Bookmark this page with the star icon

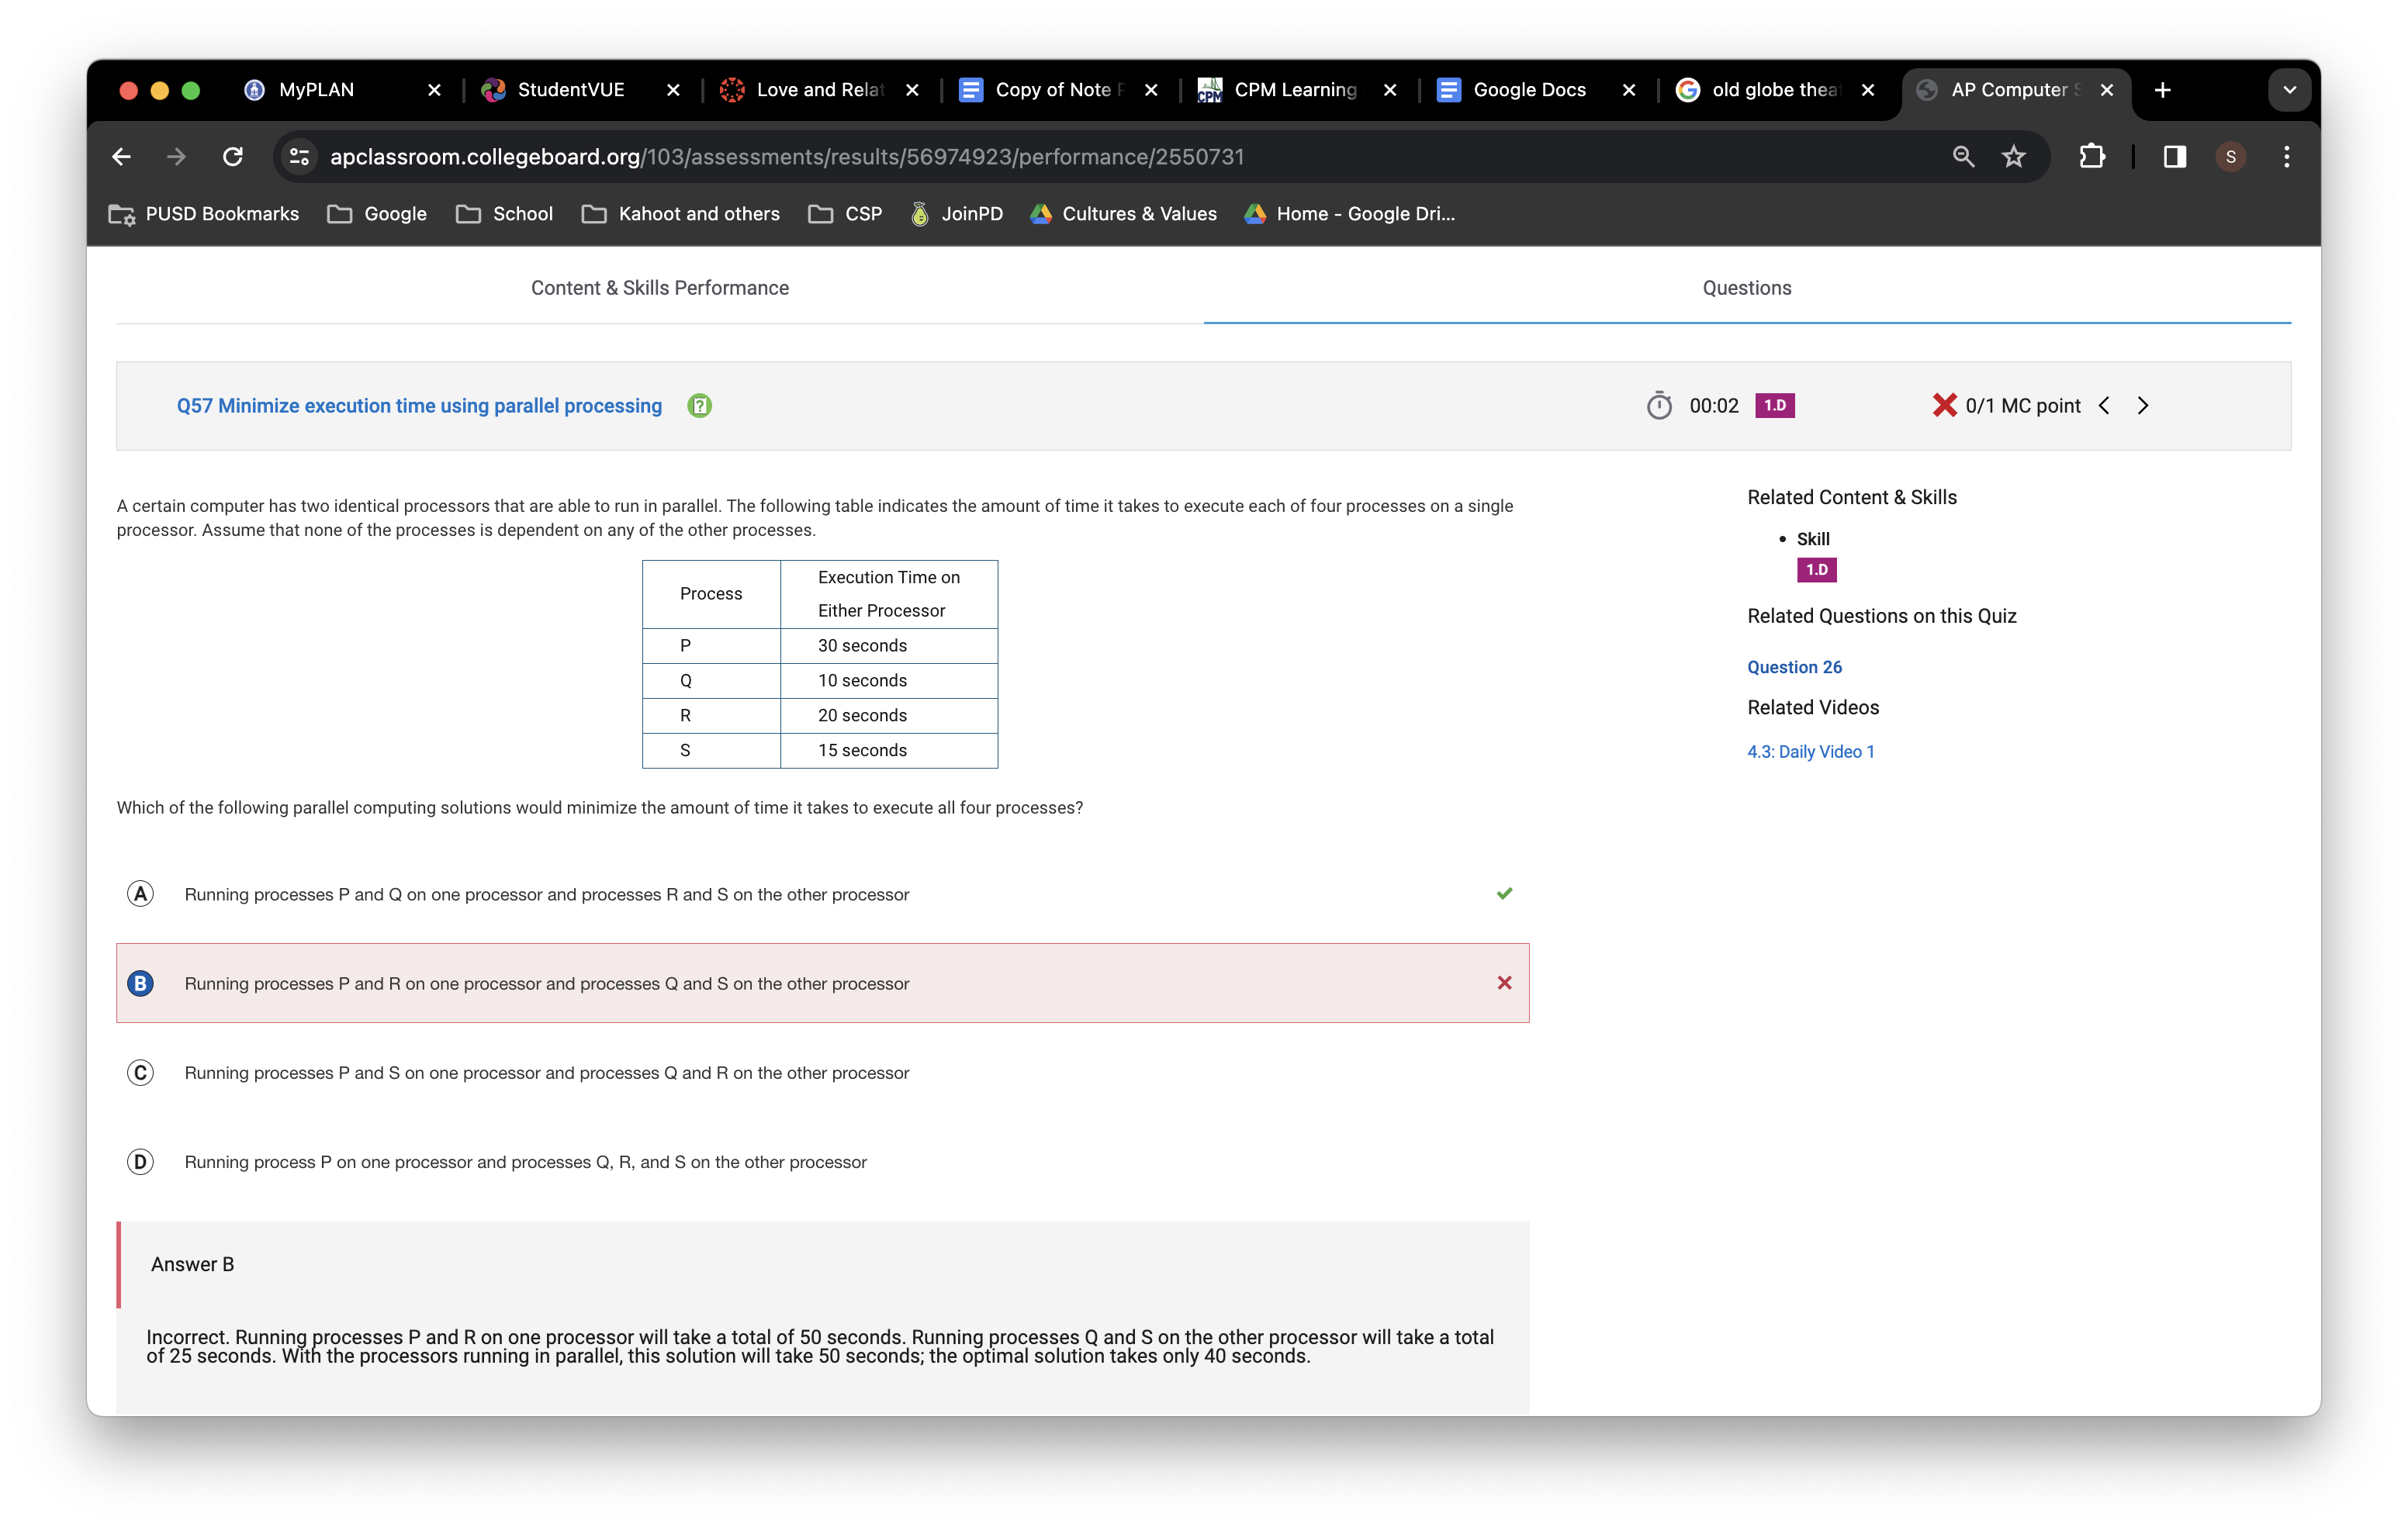pos(2013,157)
